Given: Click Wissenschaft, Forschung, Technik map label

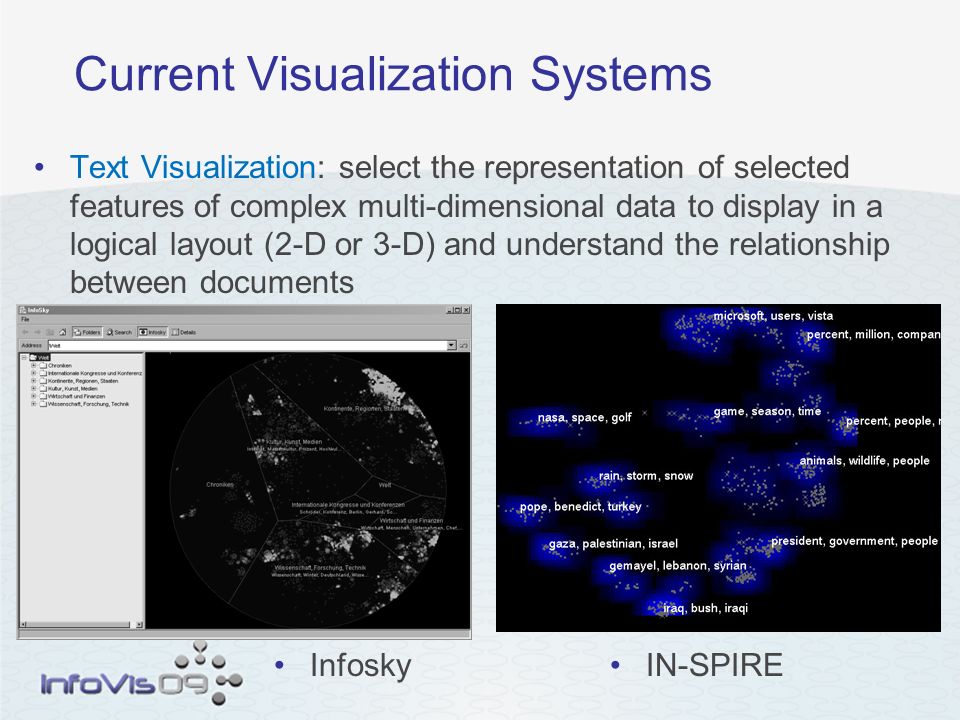Looking at the screenshot, I should pos(320,568).
